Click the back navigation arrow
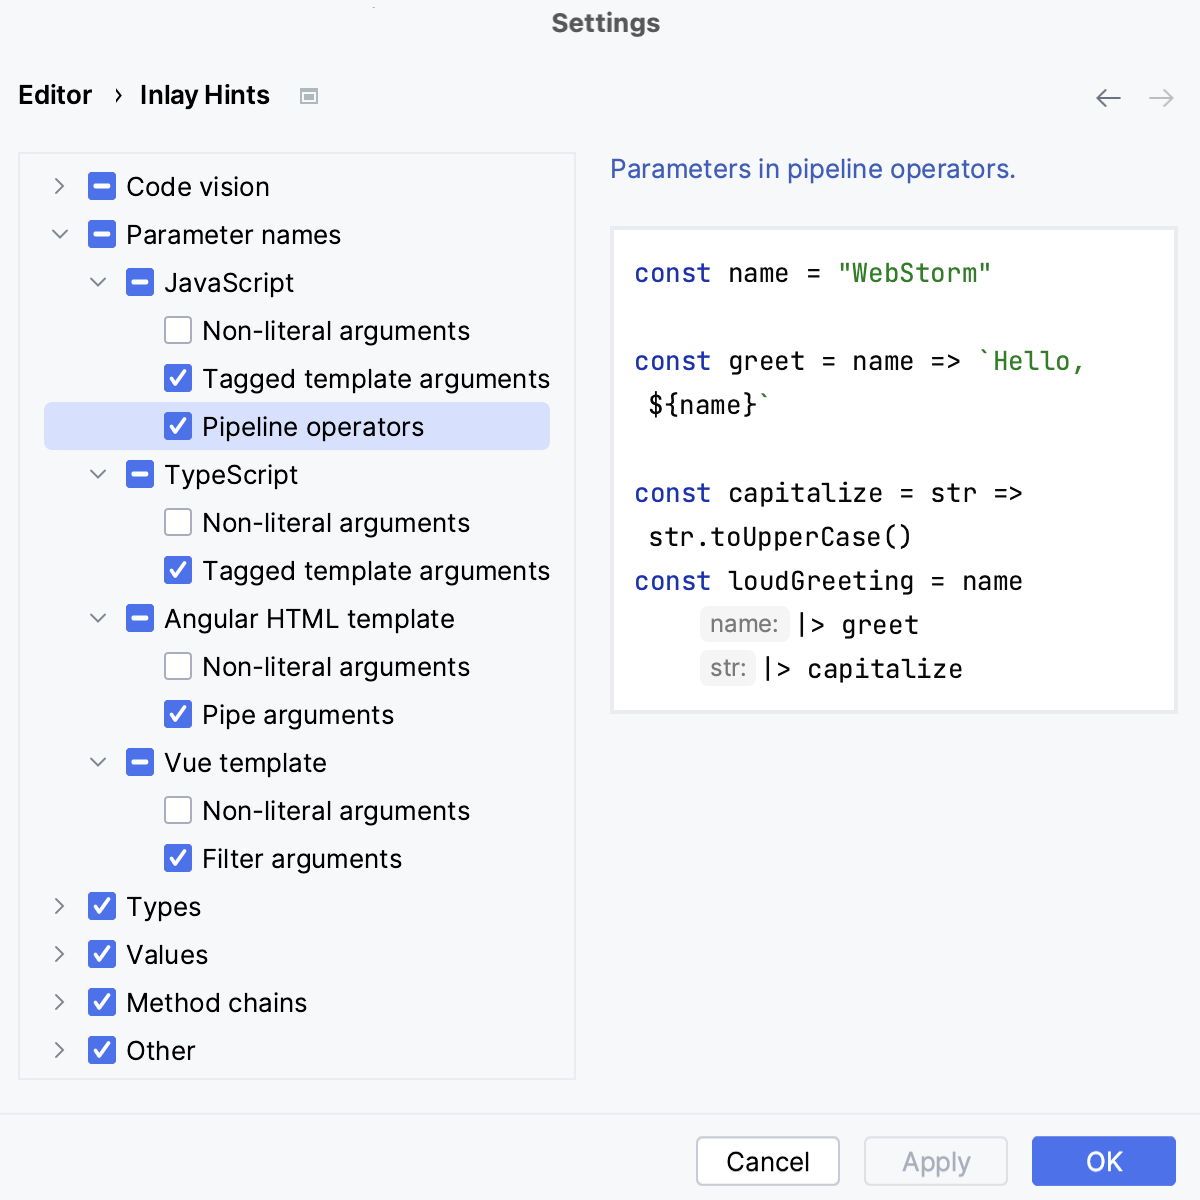Image resolution: width=1200 pixels, height=1200 pixels. (1108, 97)
